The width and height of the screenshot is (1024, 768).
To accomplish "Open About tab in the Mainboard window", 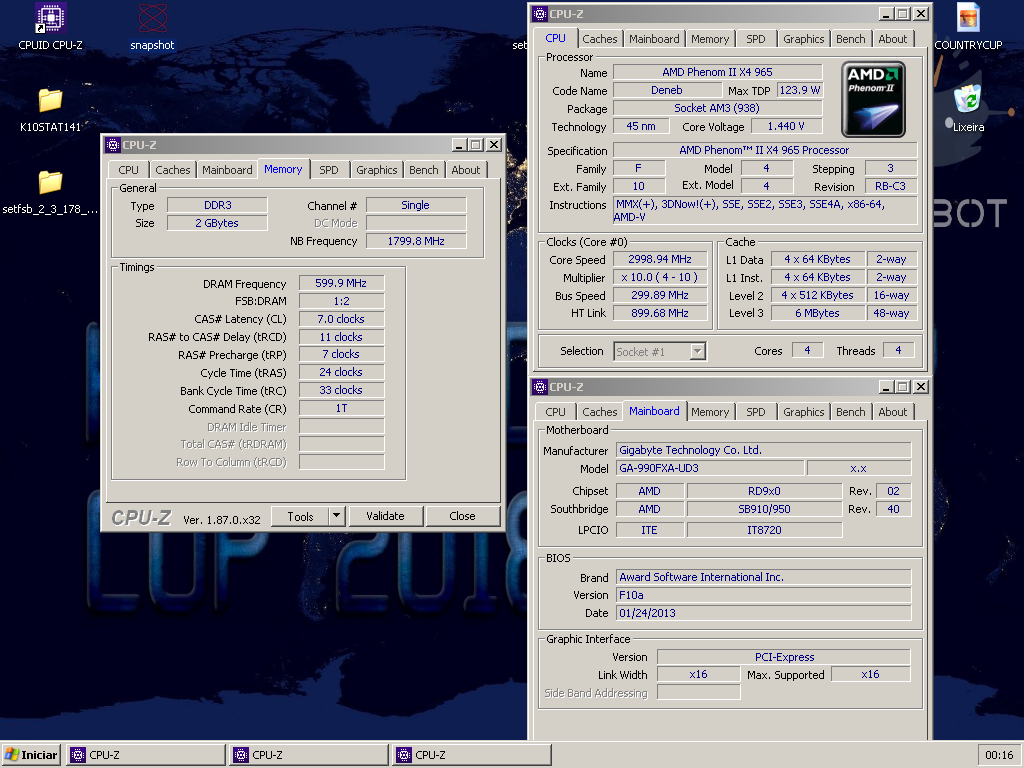I will 892,412.
